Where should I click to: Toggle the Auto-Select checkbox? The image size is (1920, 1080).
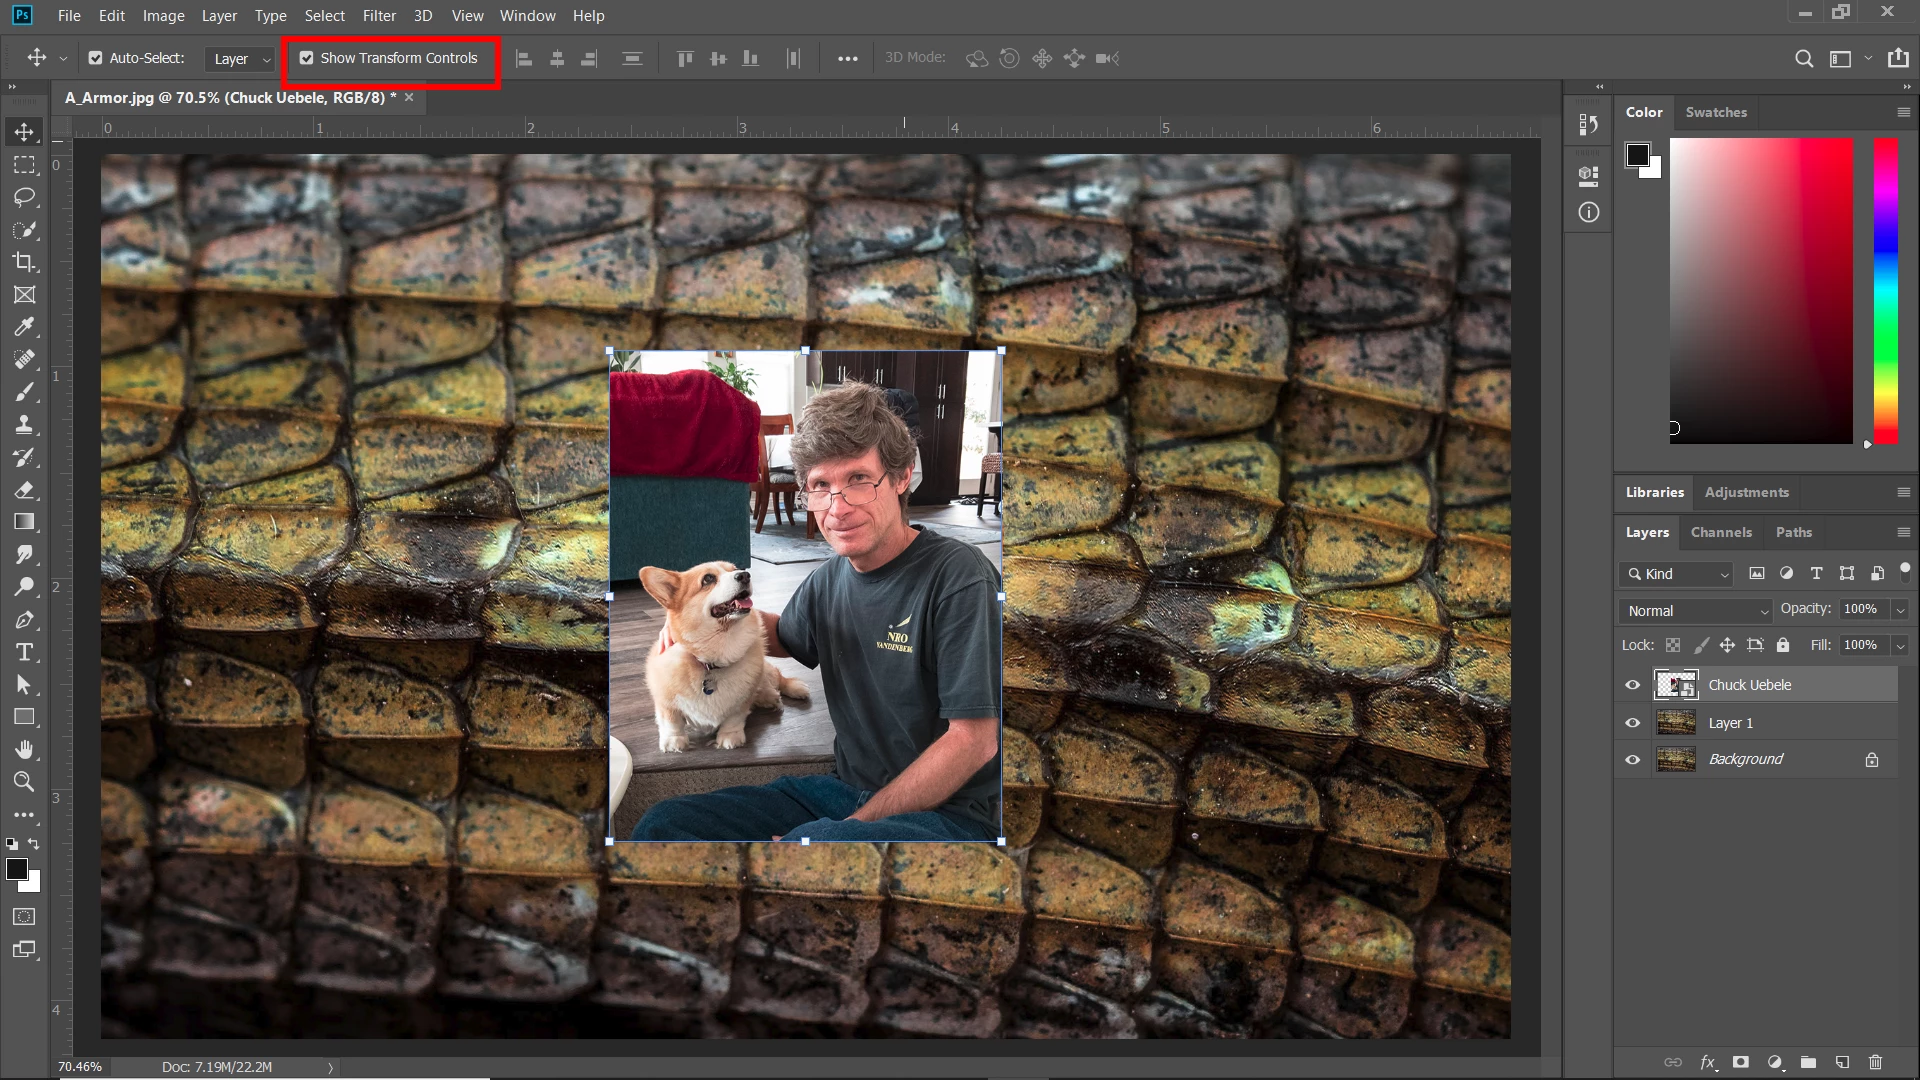pos(96,58)
